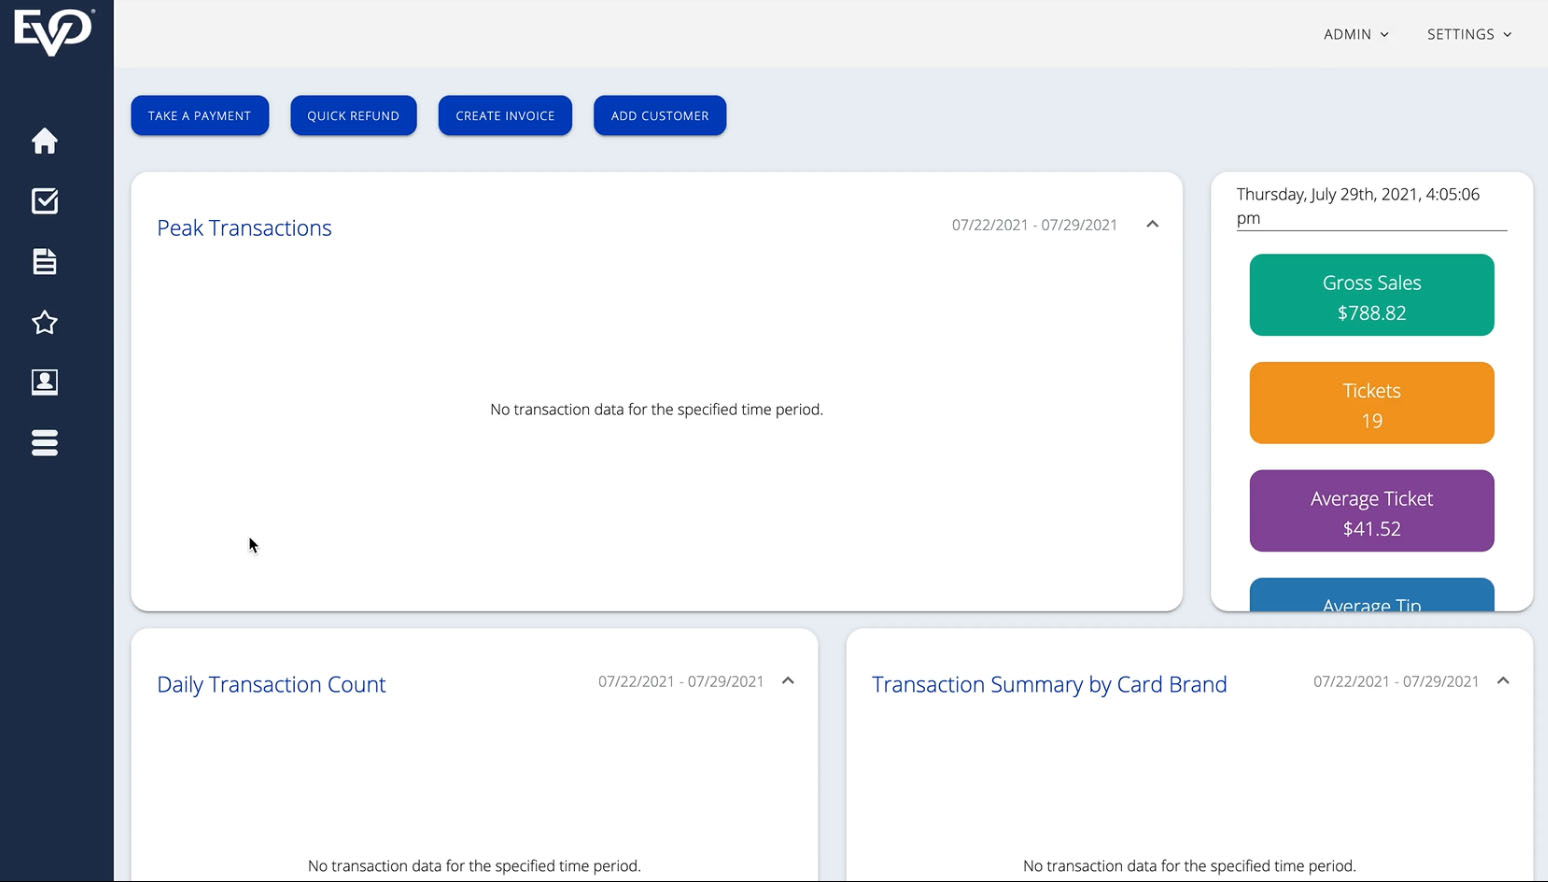Screen dimensions: 1548x882
Task: Click the Peak Transactions date range
Action: tap(1034, 225)
